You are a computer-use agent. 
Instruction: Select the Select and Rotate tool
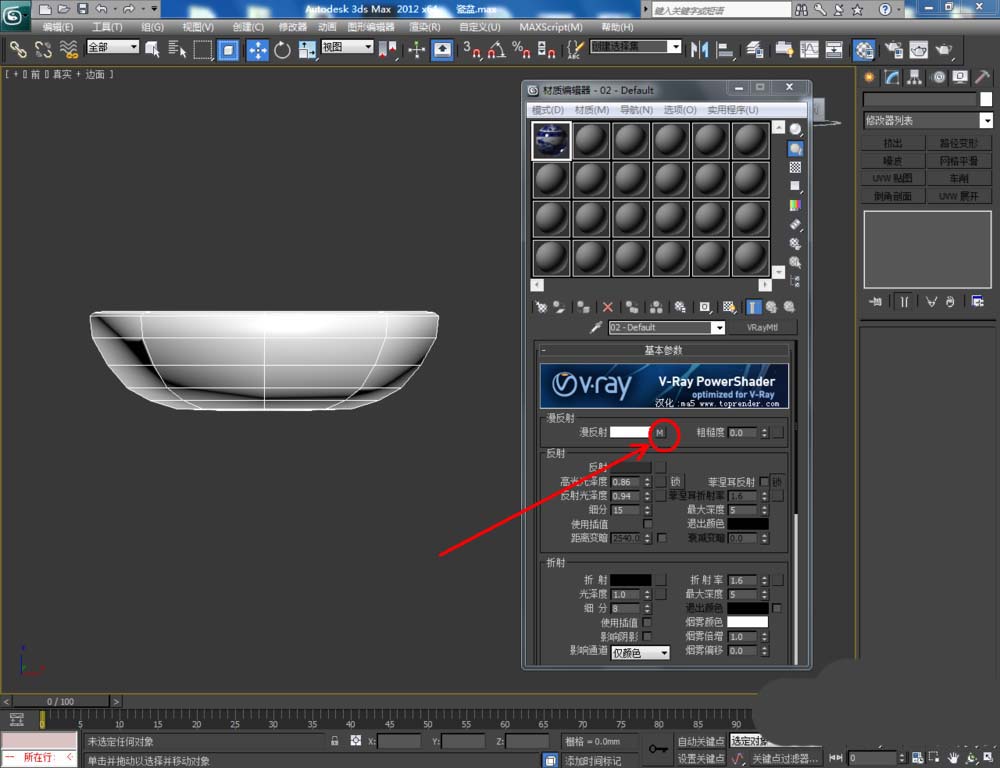(282, 50)
